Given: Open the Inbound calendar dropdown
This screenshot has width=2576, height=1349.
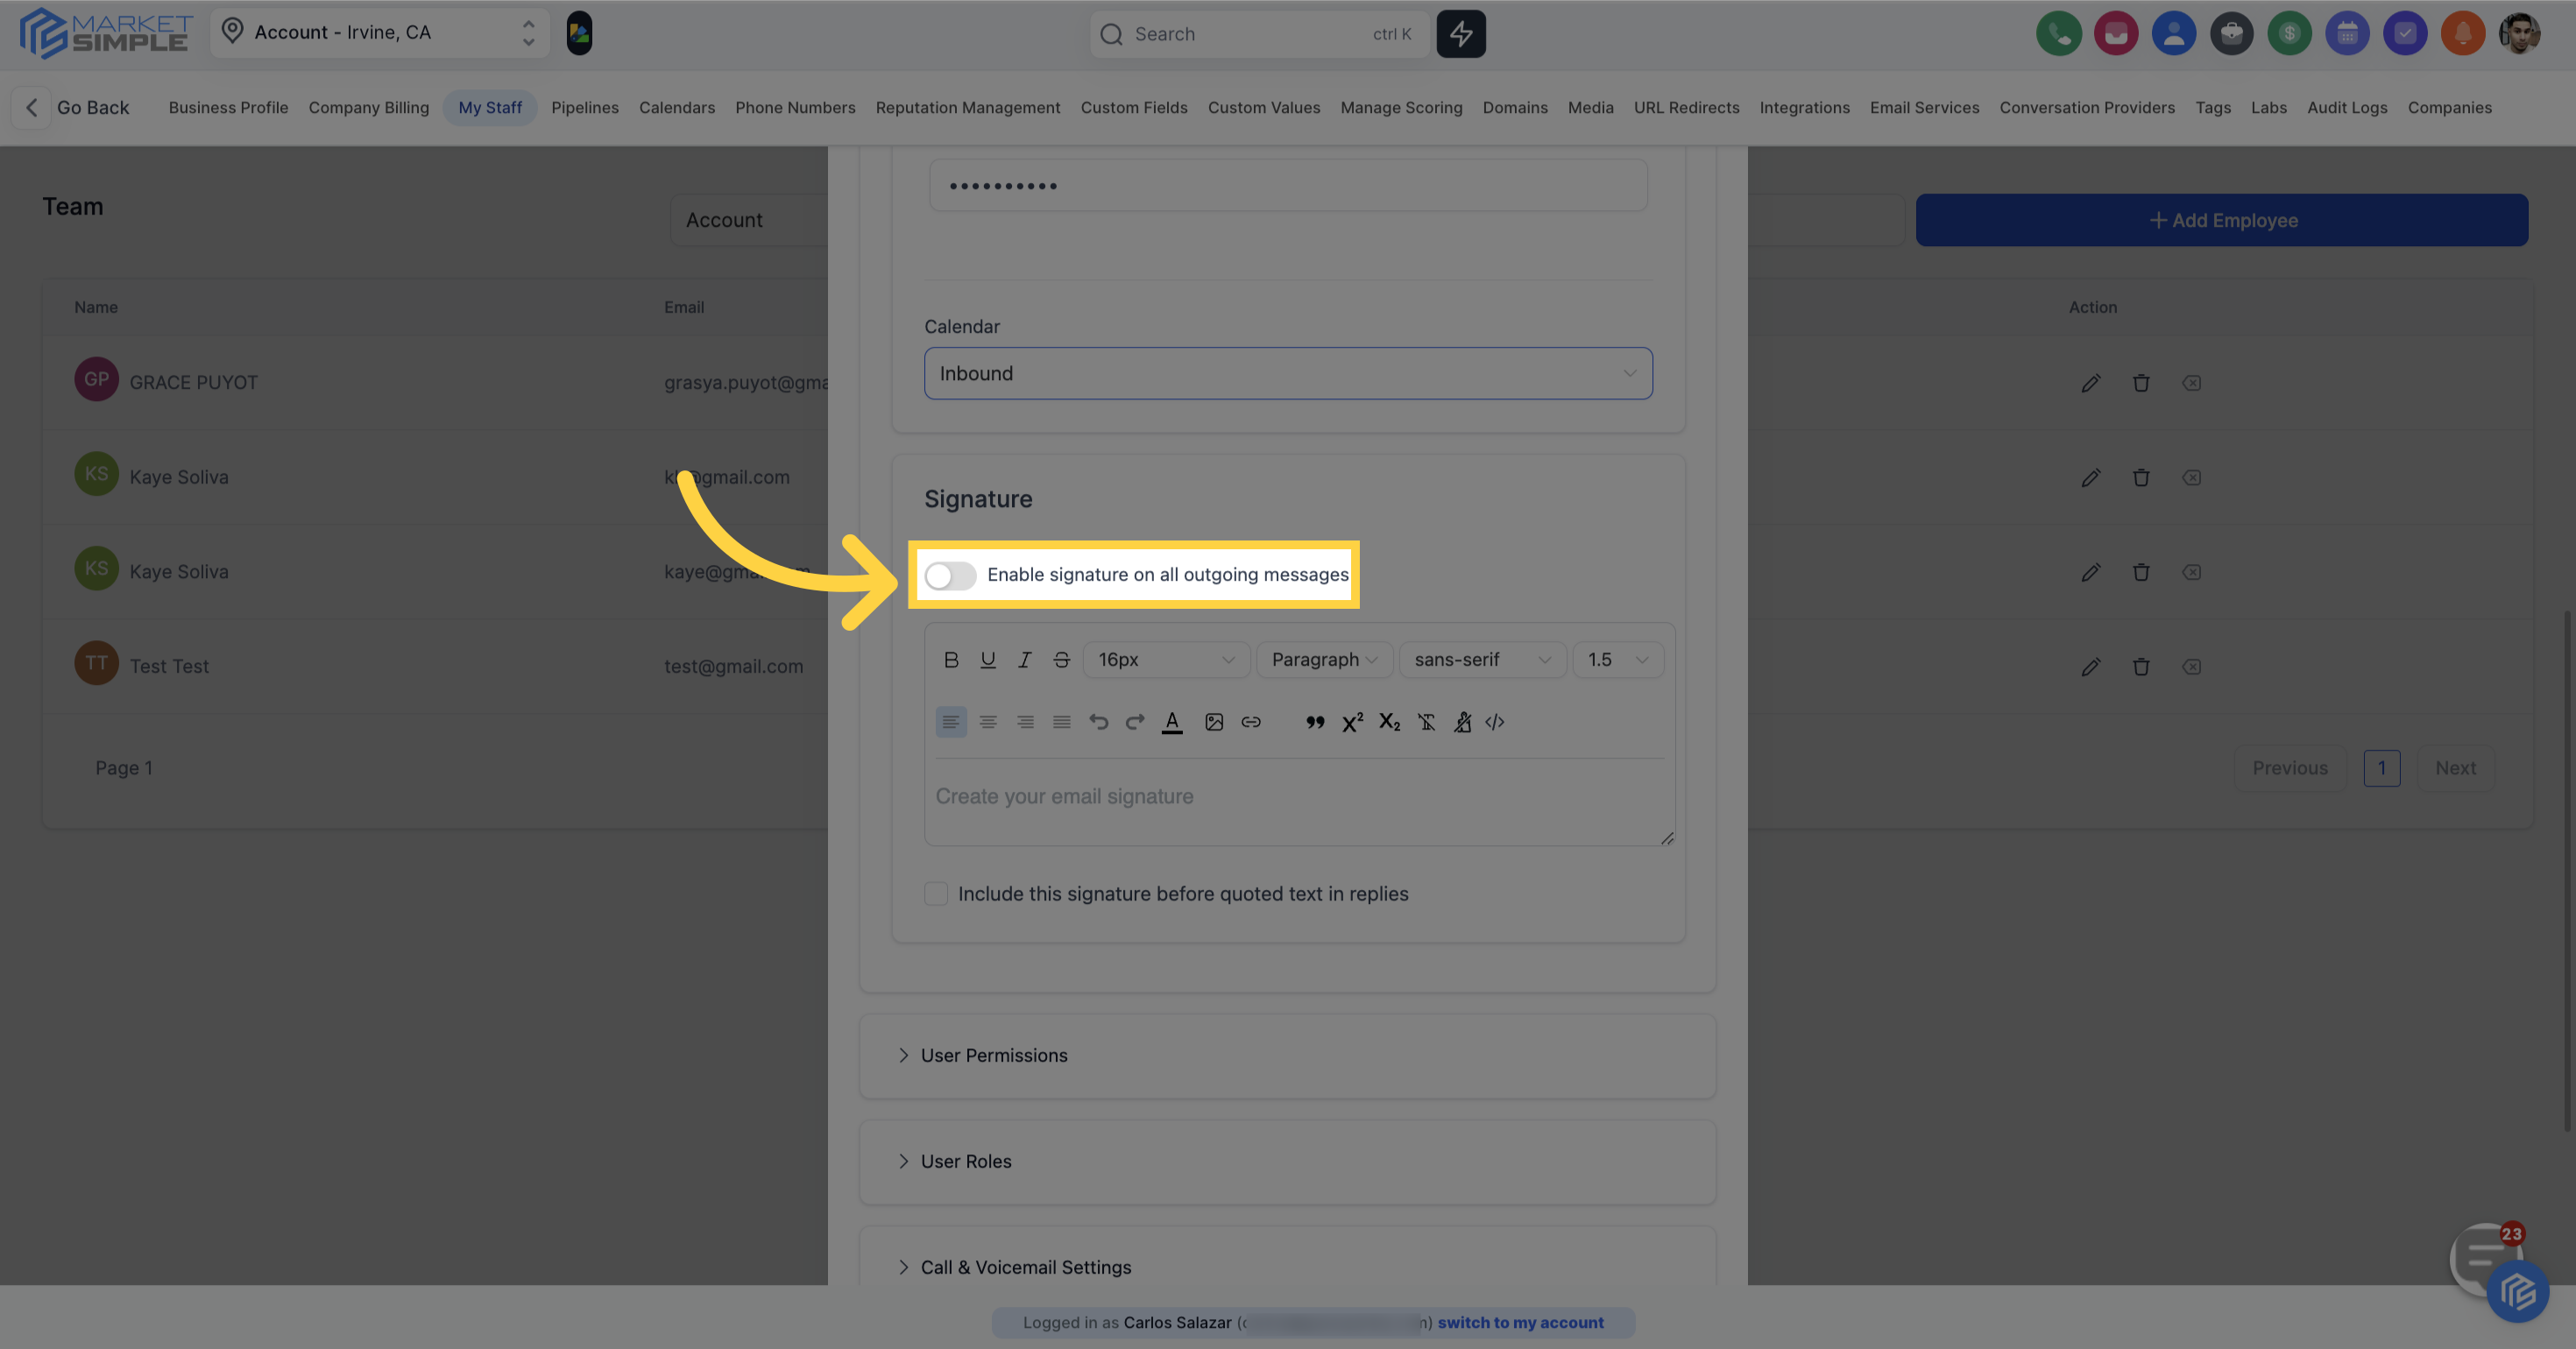Looking at the screenshot, I should pyautogui.click(x=1287, y=373).
